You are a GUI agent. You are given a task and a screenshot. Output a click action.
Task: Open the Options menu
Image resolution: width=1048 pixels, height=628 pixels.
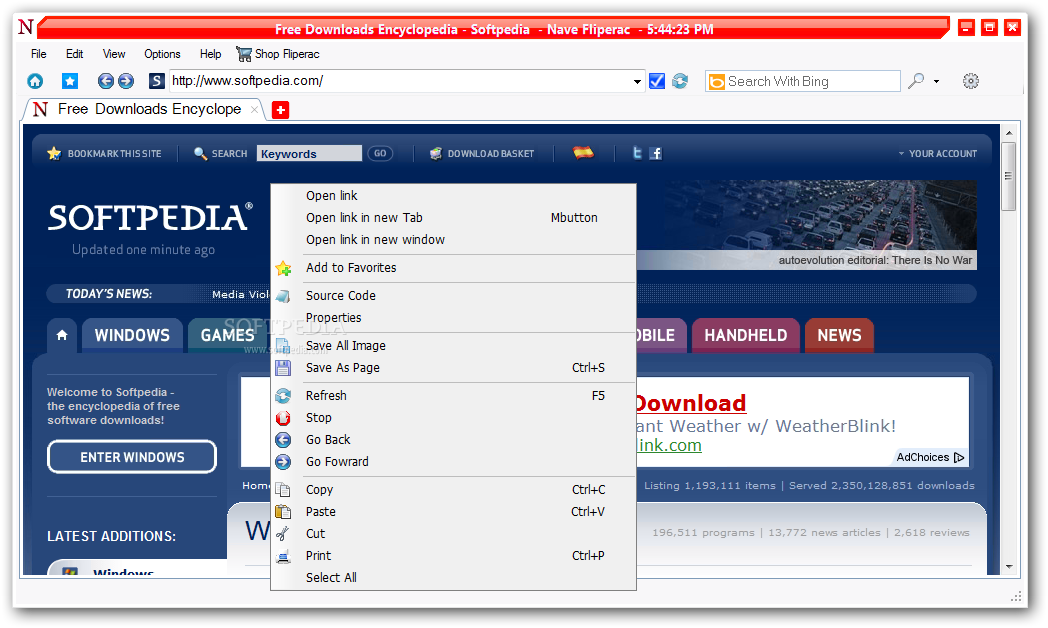coord(162,54)
